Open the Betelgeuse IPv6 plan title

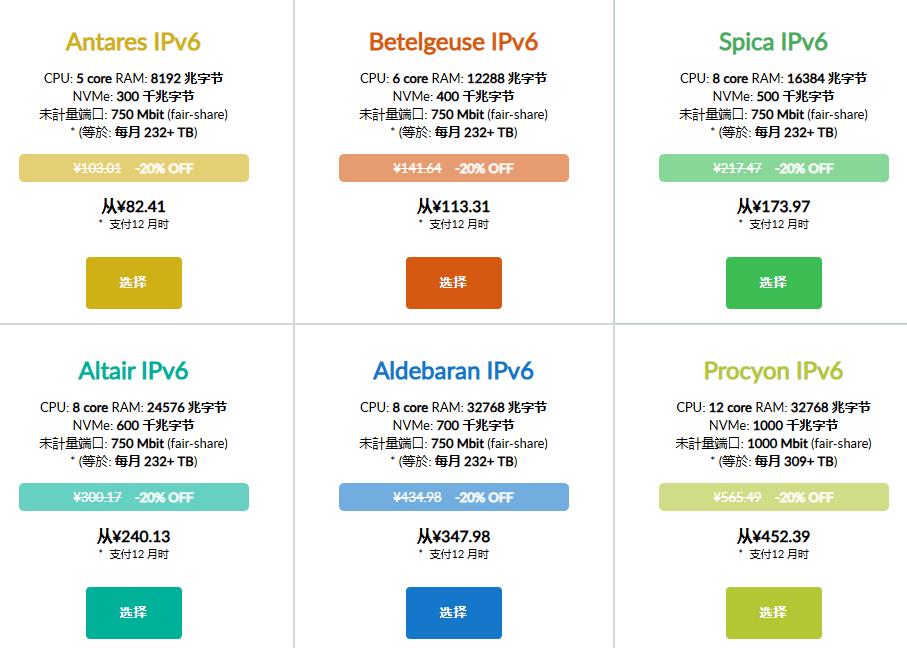[453, 42]
